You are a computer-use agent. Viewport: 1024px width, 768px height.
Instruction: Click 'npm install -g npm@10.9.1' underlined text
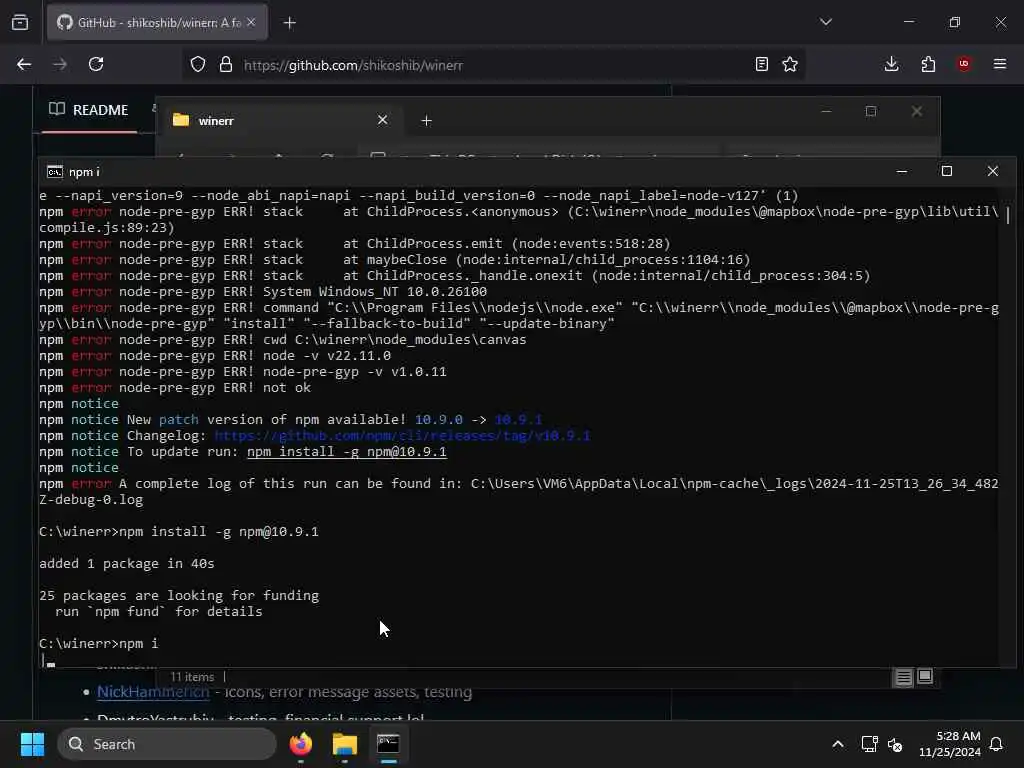(x=347, y=452)
